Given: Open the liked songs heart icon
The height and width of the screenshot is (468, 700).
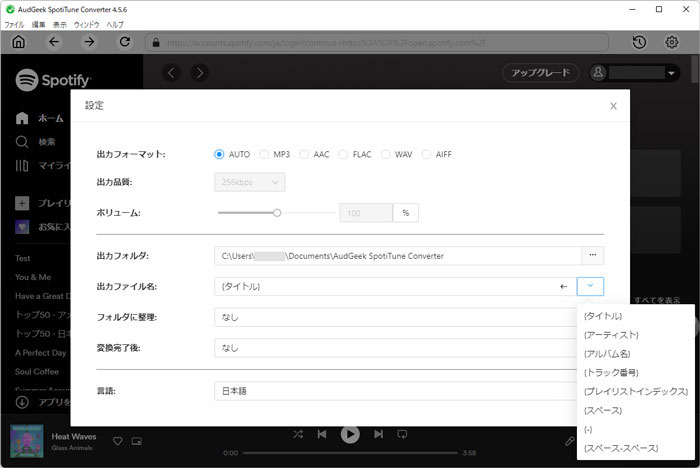Looking at the screenshot, I should point(22,227).
